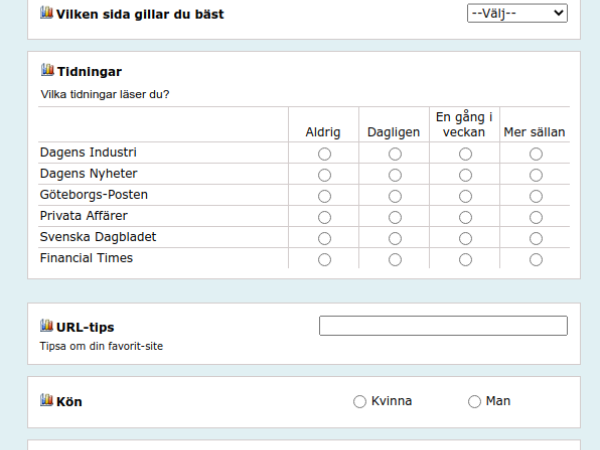This screenshot has height=450, width=600.
Task: Select Mer sällan for Dagens Nyheter
Action: click(536, 175)
